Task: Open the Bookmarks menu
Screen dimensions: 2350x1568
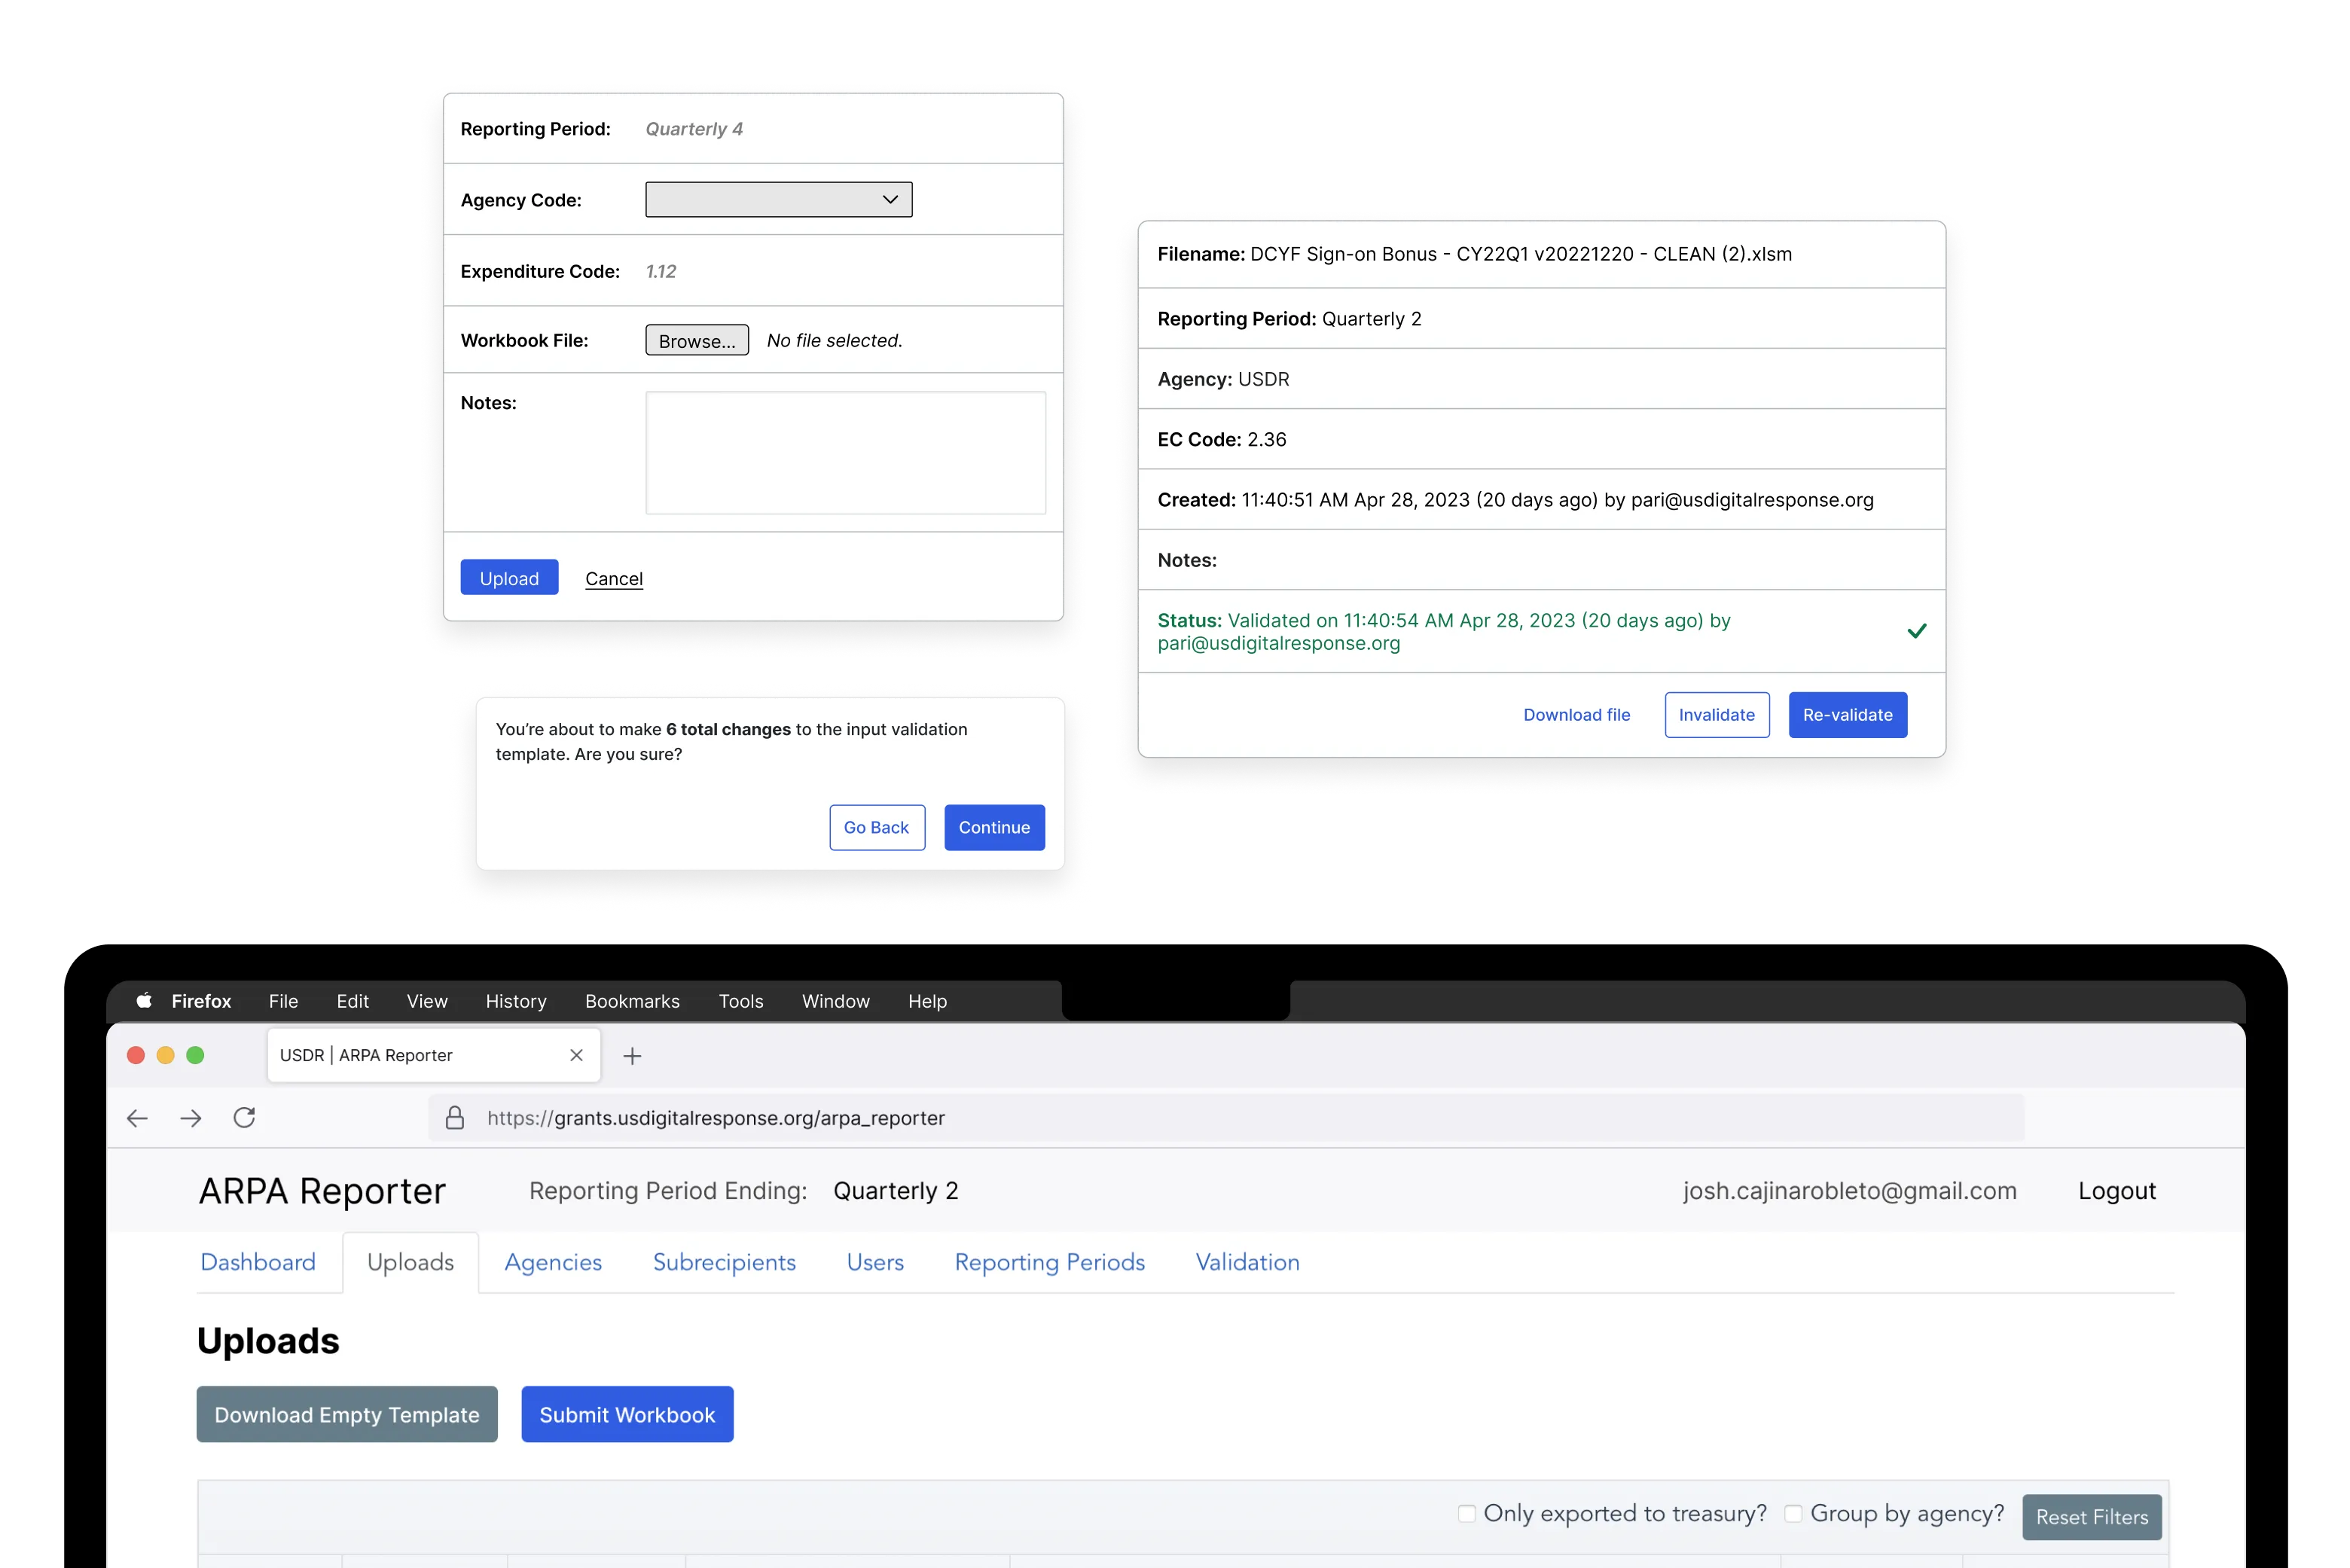Action: [x=633, y=1001]
